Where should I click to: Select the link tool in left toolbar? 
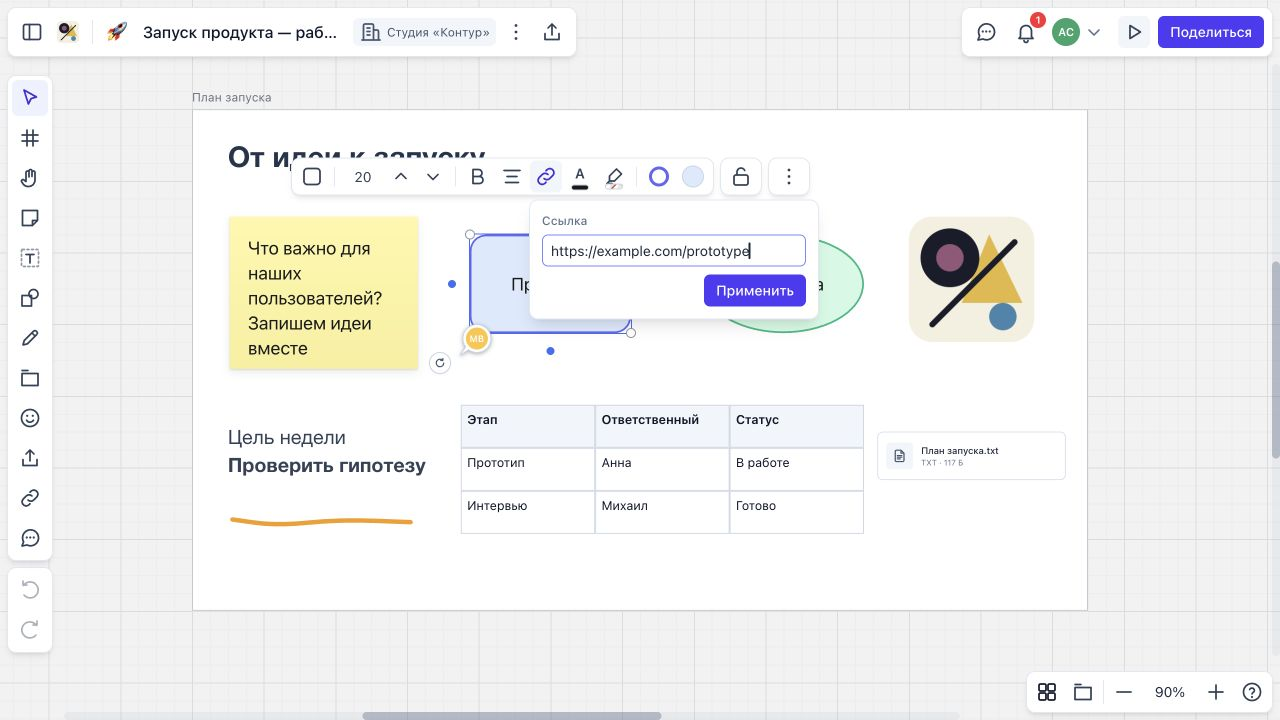pyautogui.click(x=30, y=498)
